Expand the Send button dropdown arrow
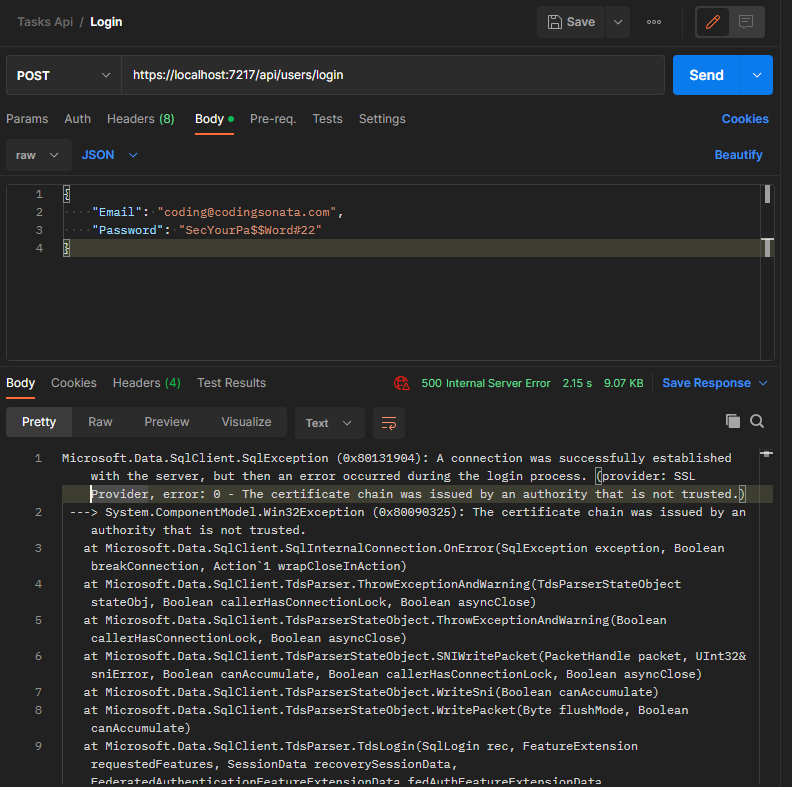Viewport: 792px width, 787px height. point(756,75)
